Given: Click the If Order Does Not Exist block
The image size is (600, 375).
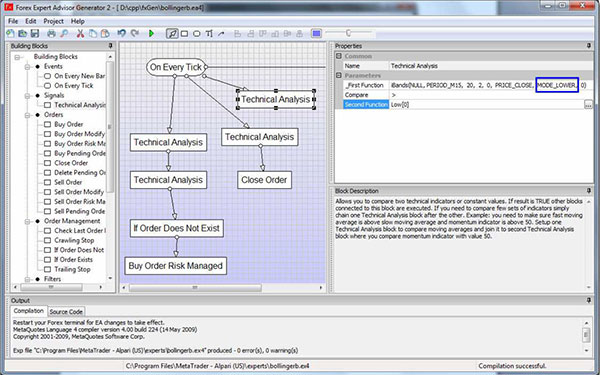Looking at the screenshot, I should tap(176, 228).
